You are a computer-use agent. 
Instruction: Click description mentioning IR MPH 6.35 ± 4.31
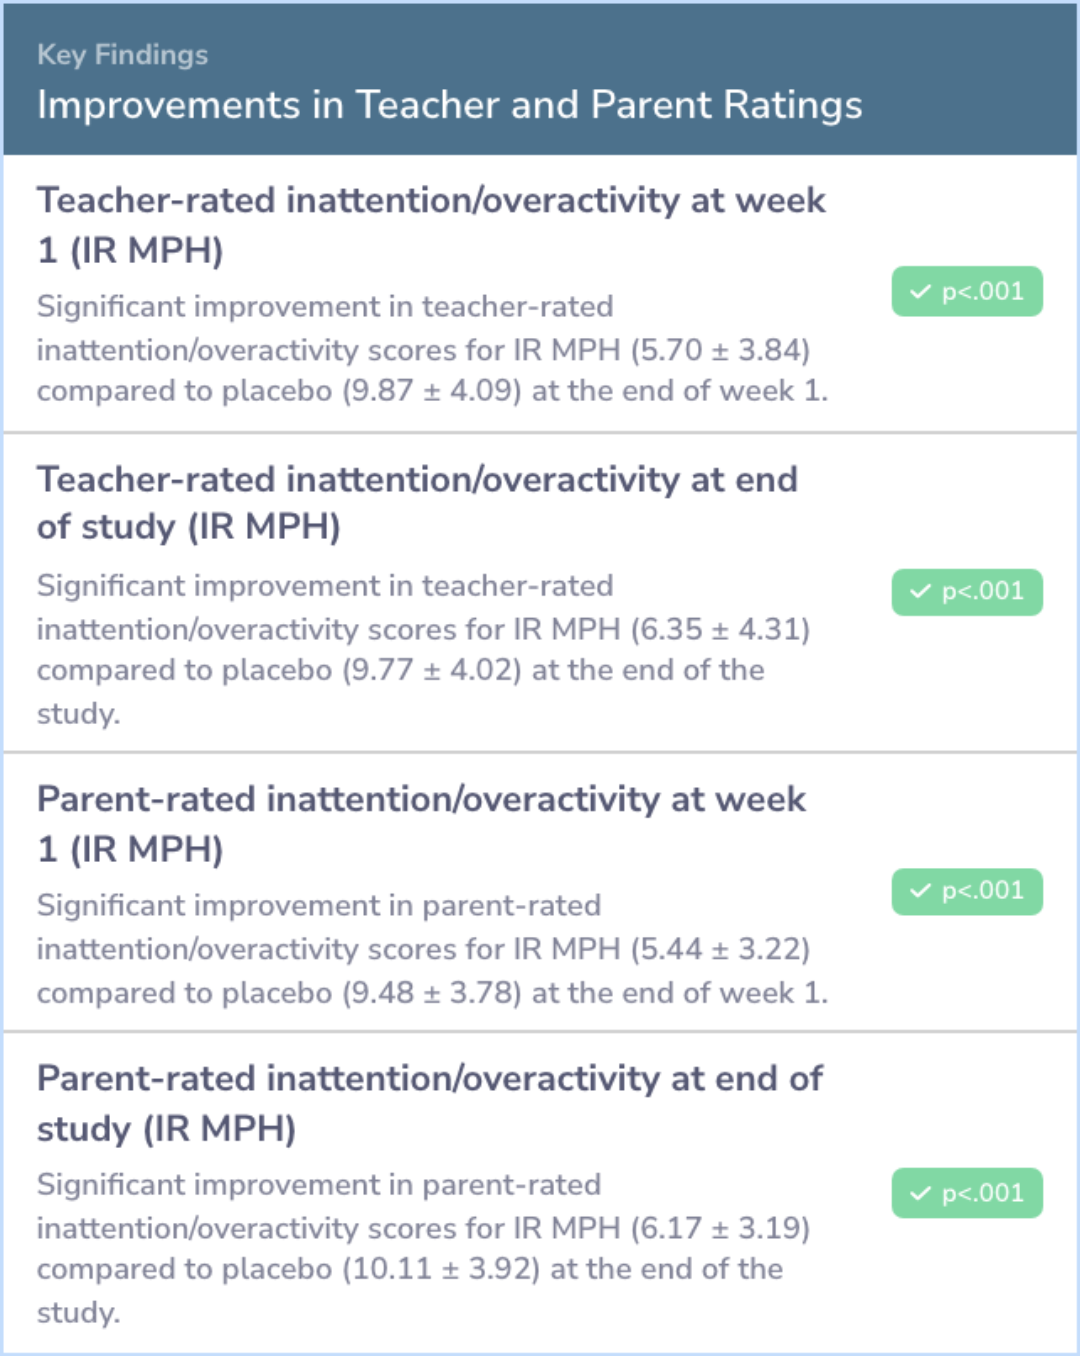(x=423, y=649)
